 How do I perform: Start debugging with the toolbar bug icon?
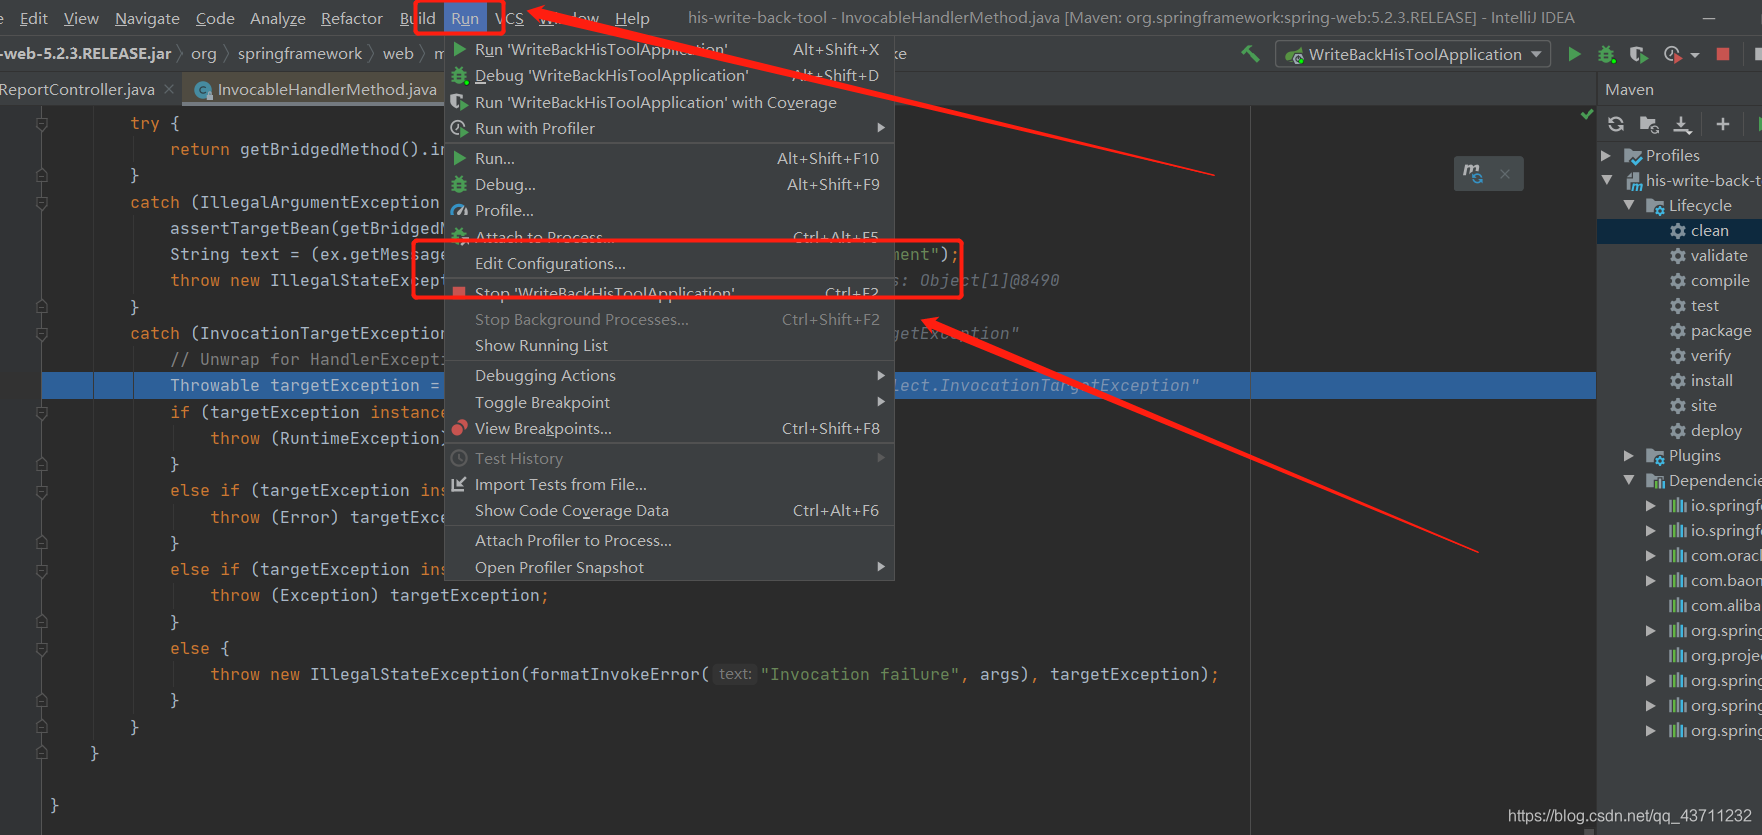click(x=1606, y=54)
